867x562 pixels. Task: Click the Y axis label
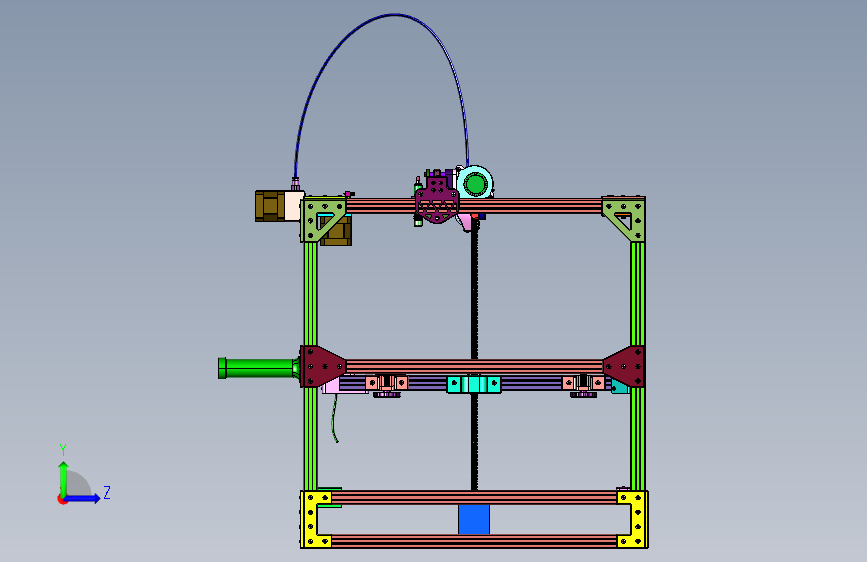(63, 450)
